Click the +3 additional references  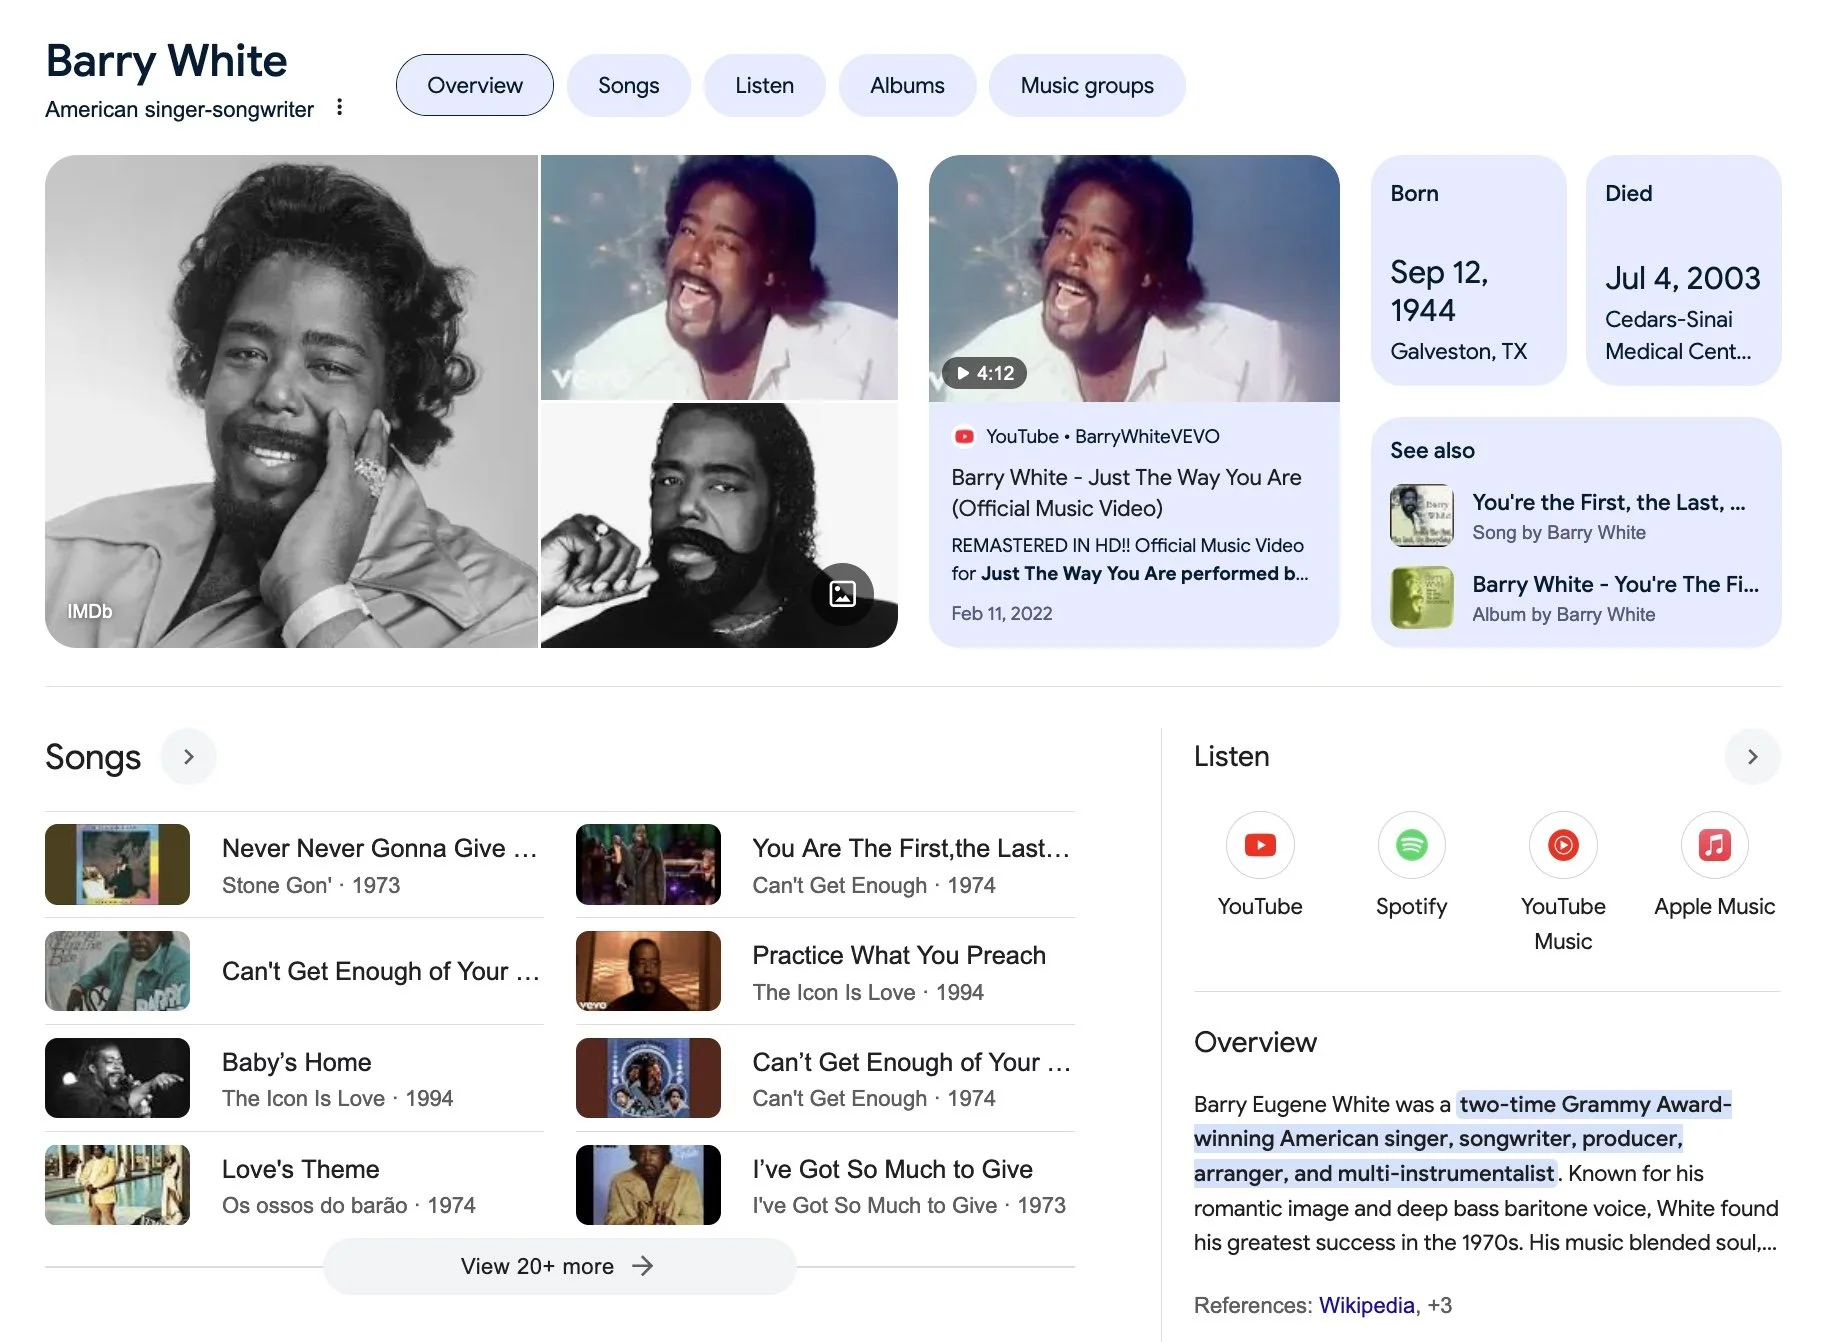tap(1440, 1305)
